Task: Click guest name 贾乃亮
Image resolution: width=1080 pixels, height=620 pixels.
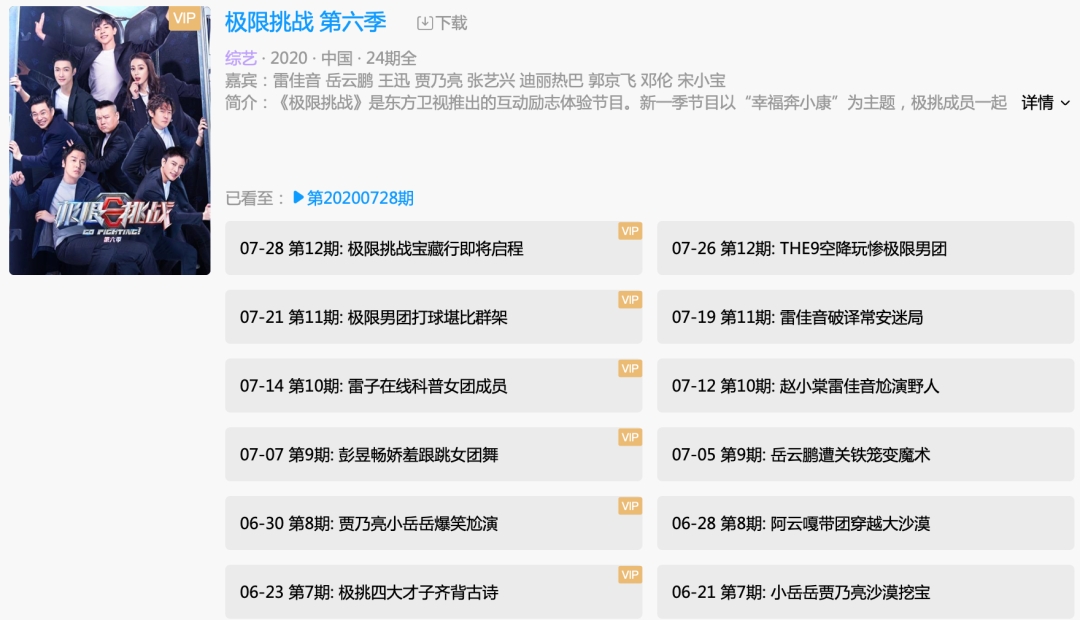Action: pos(439,81)
